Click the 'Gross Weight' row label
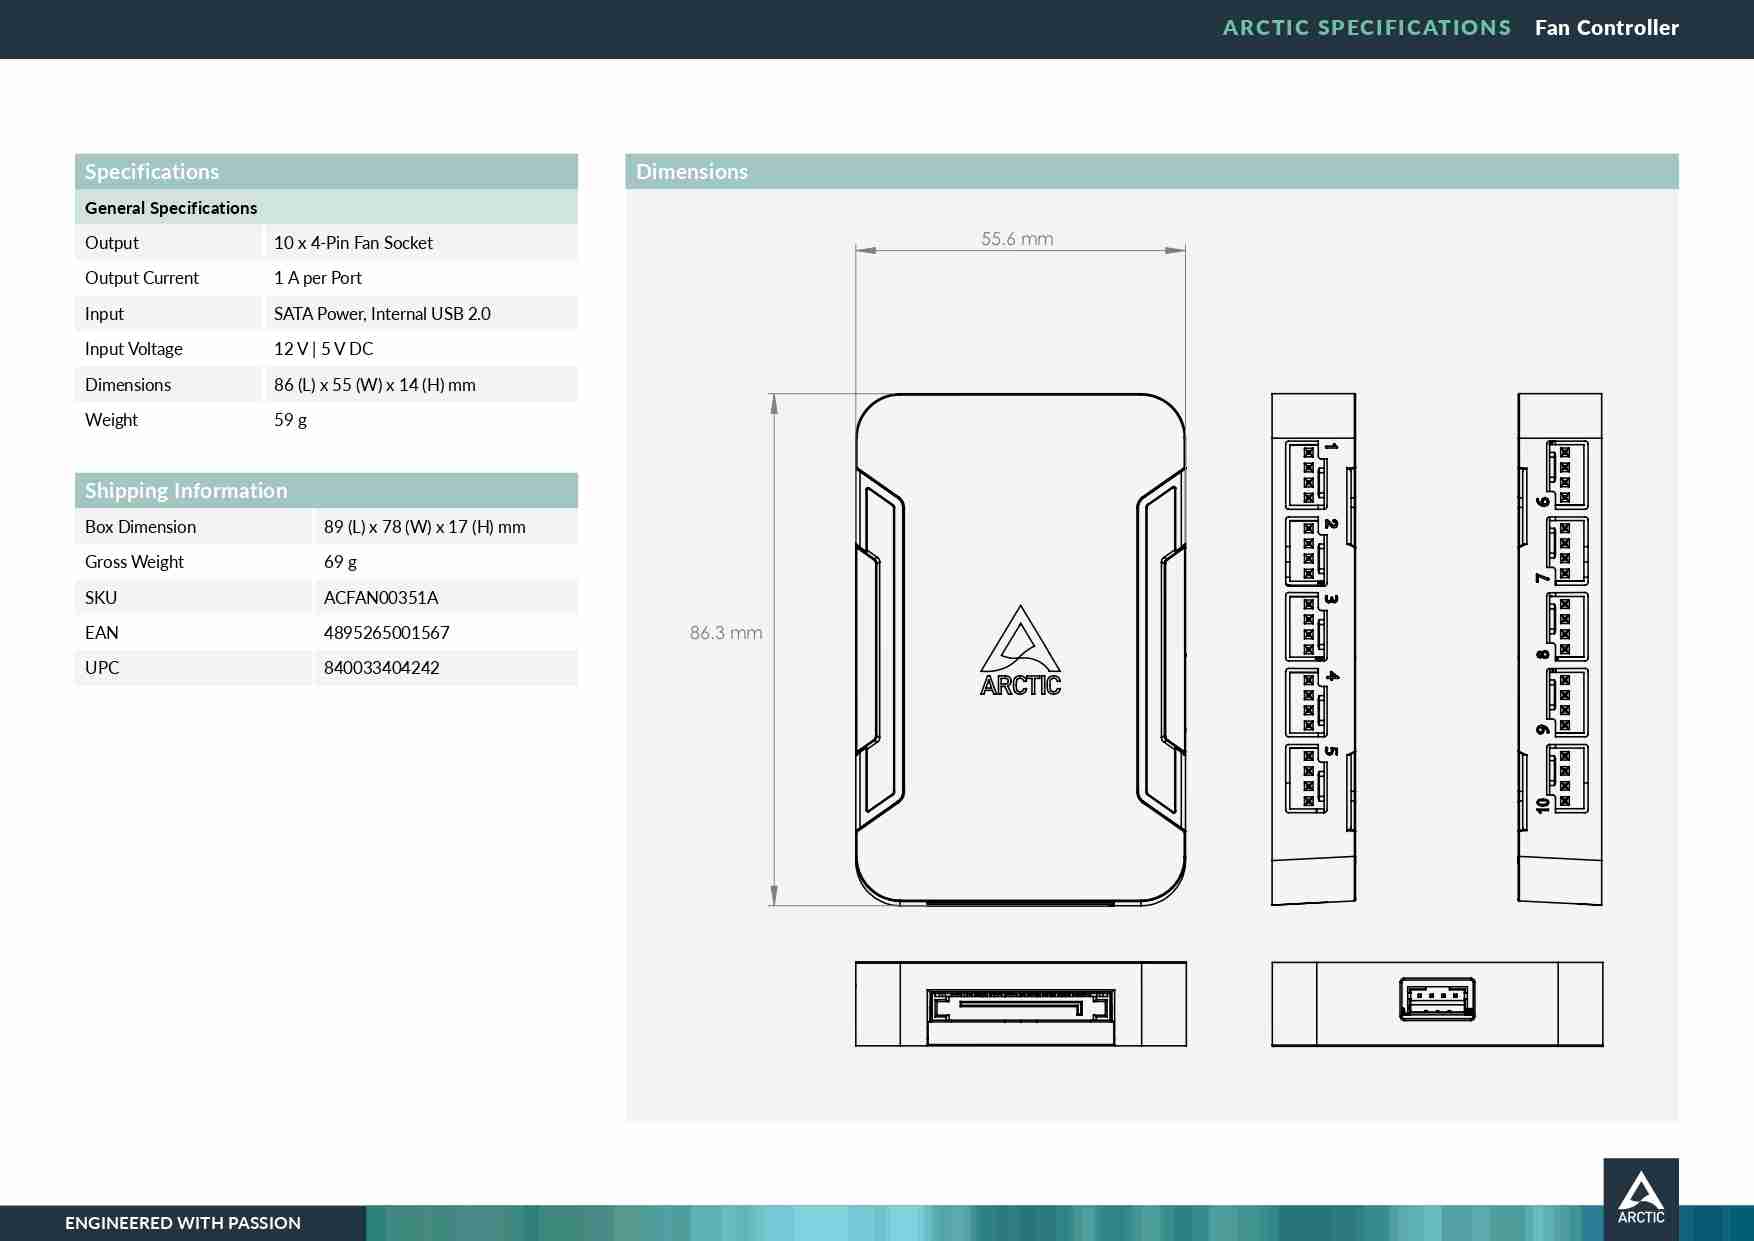 click(134, 562)
